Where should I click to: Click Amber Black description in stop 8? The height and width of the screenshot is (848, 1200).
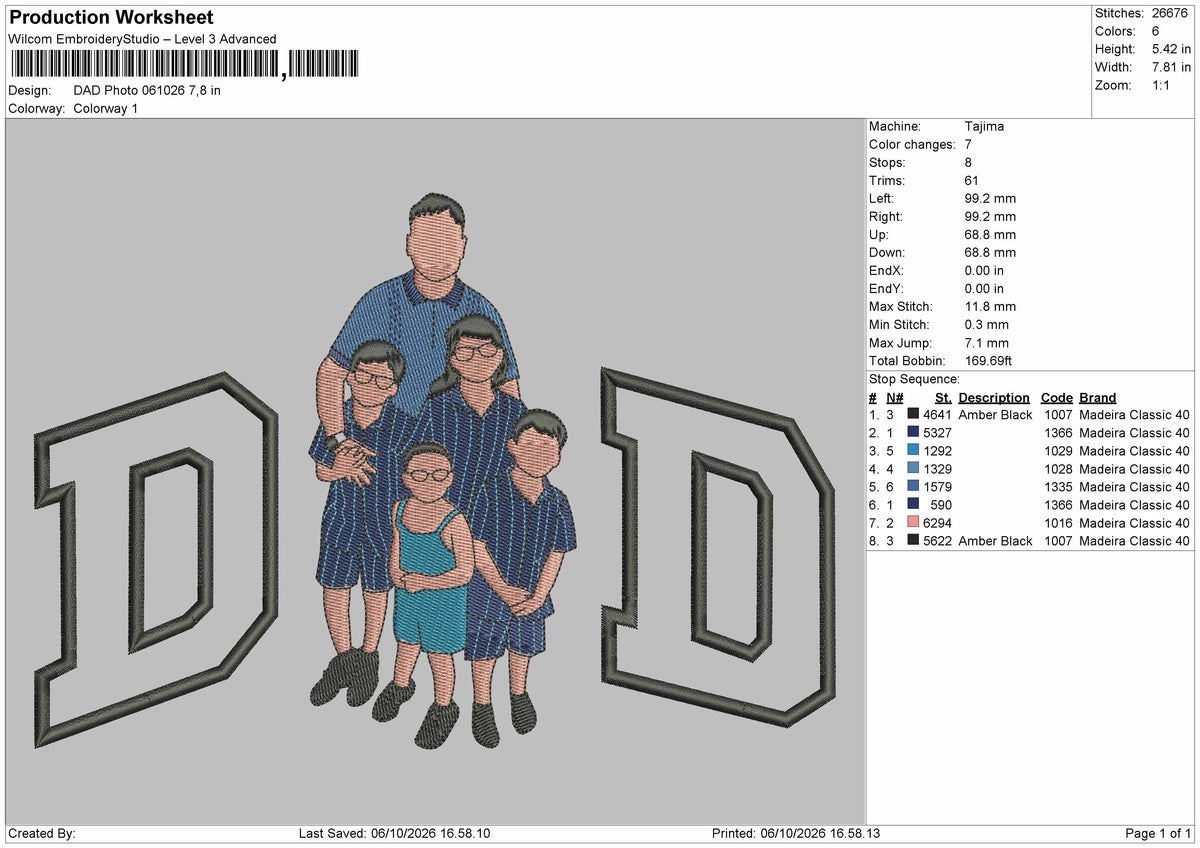pos(995,541)
